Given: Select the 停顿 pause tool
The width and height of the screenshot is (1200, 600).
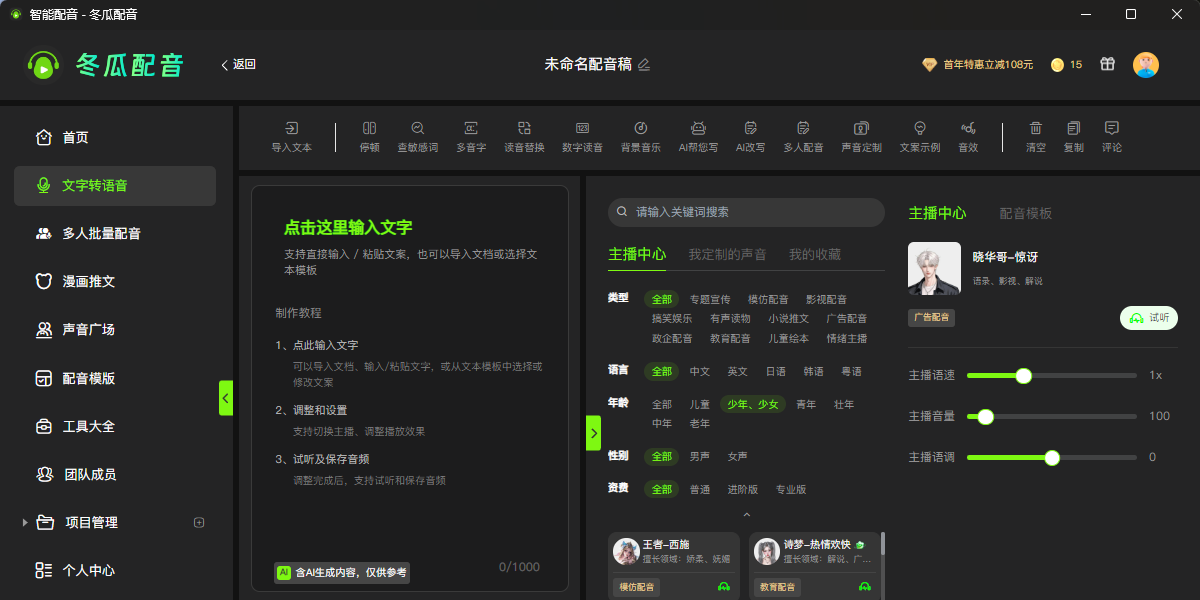Looking at the screenshot, I should point(369,128).
